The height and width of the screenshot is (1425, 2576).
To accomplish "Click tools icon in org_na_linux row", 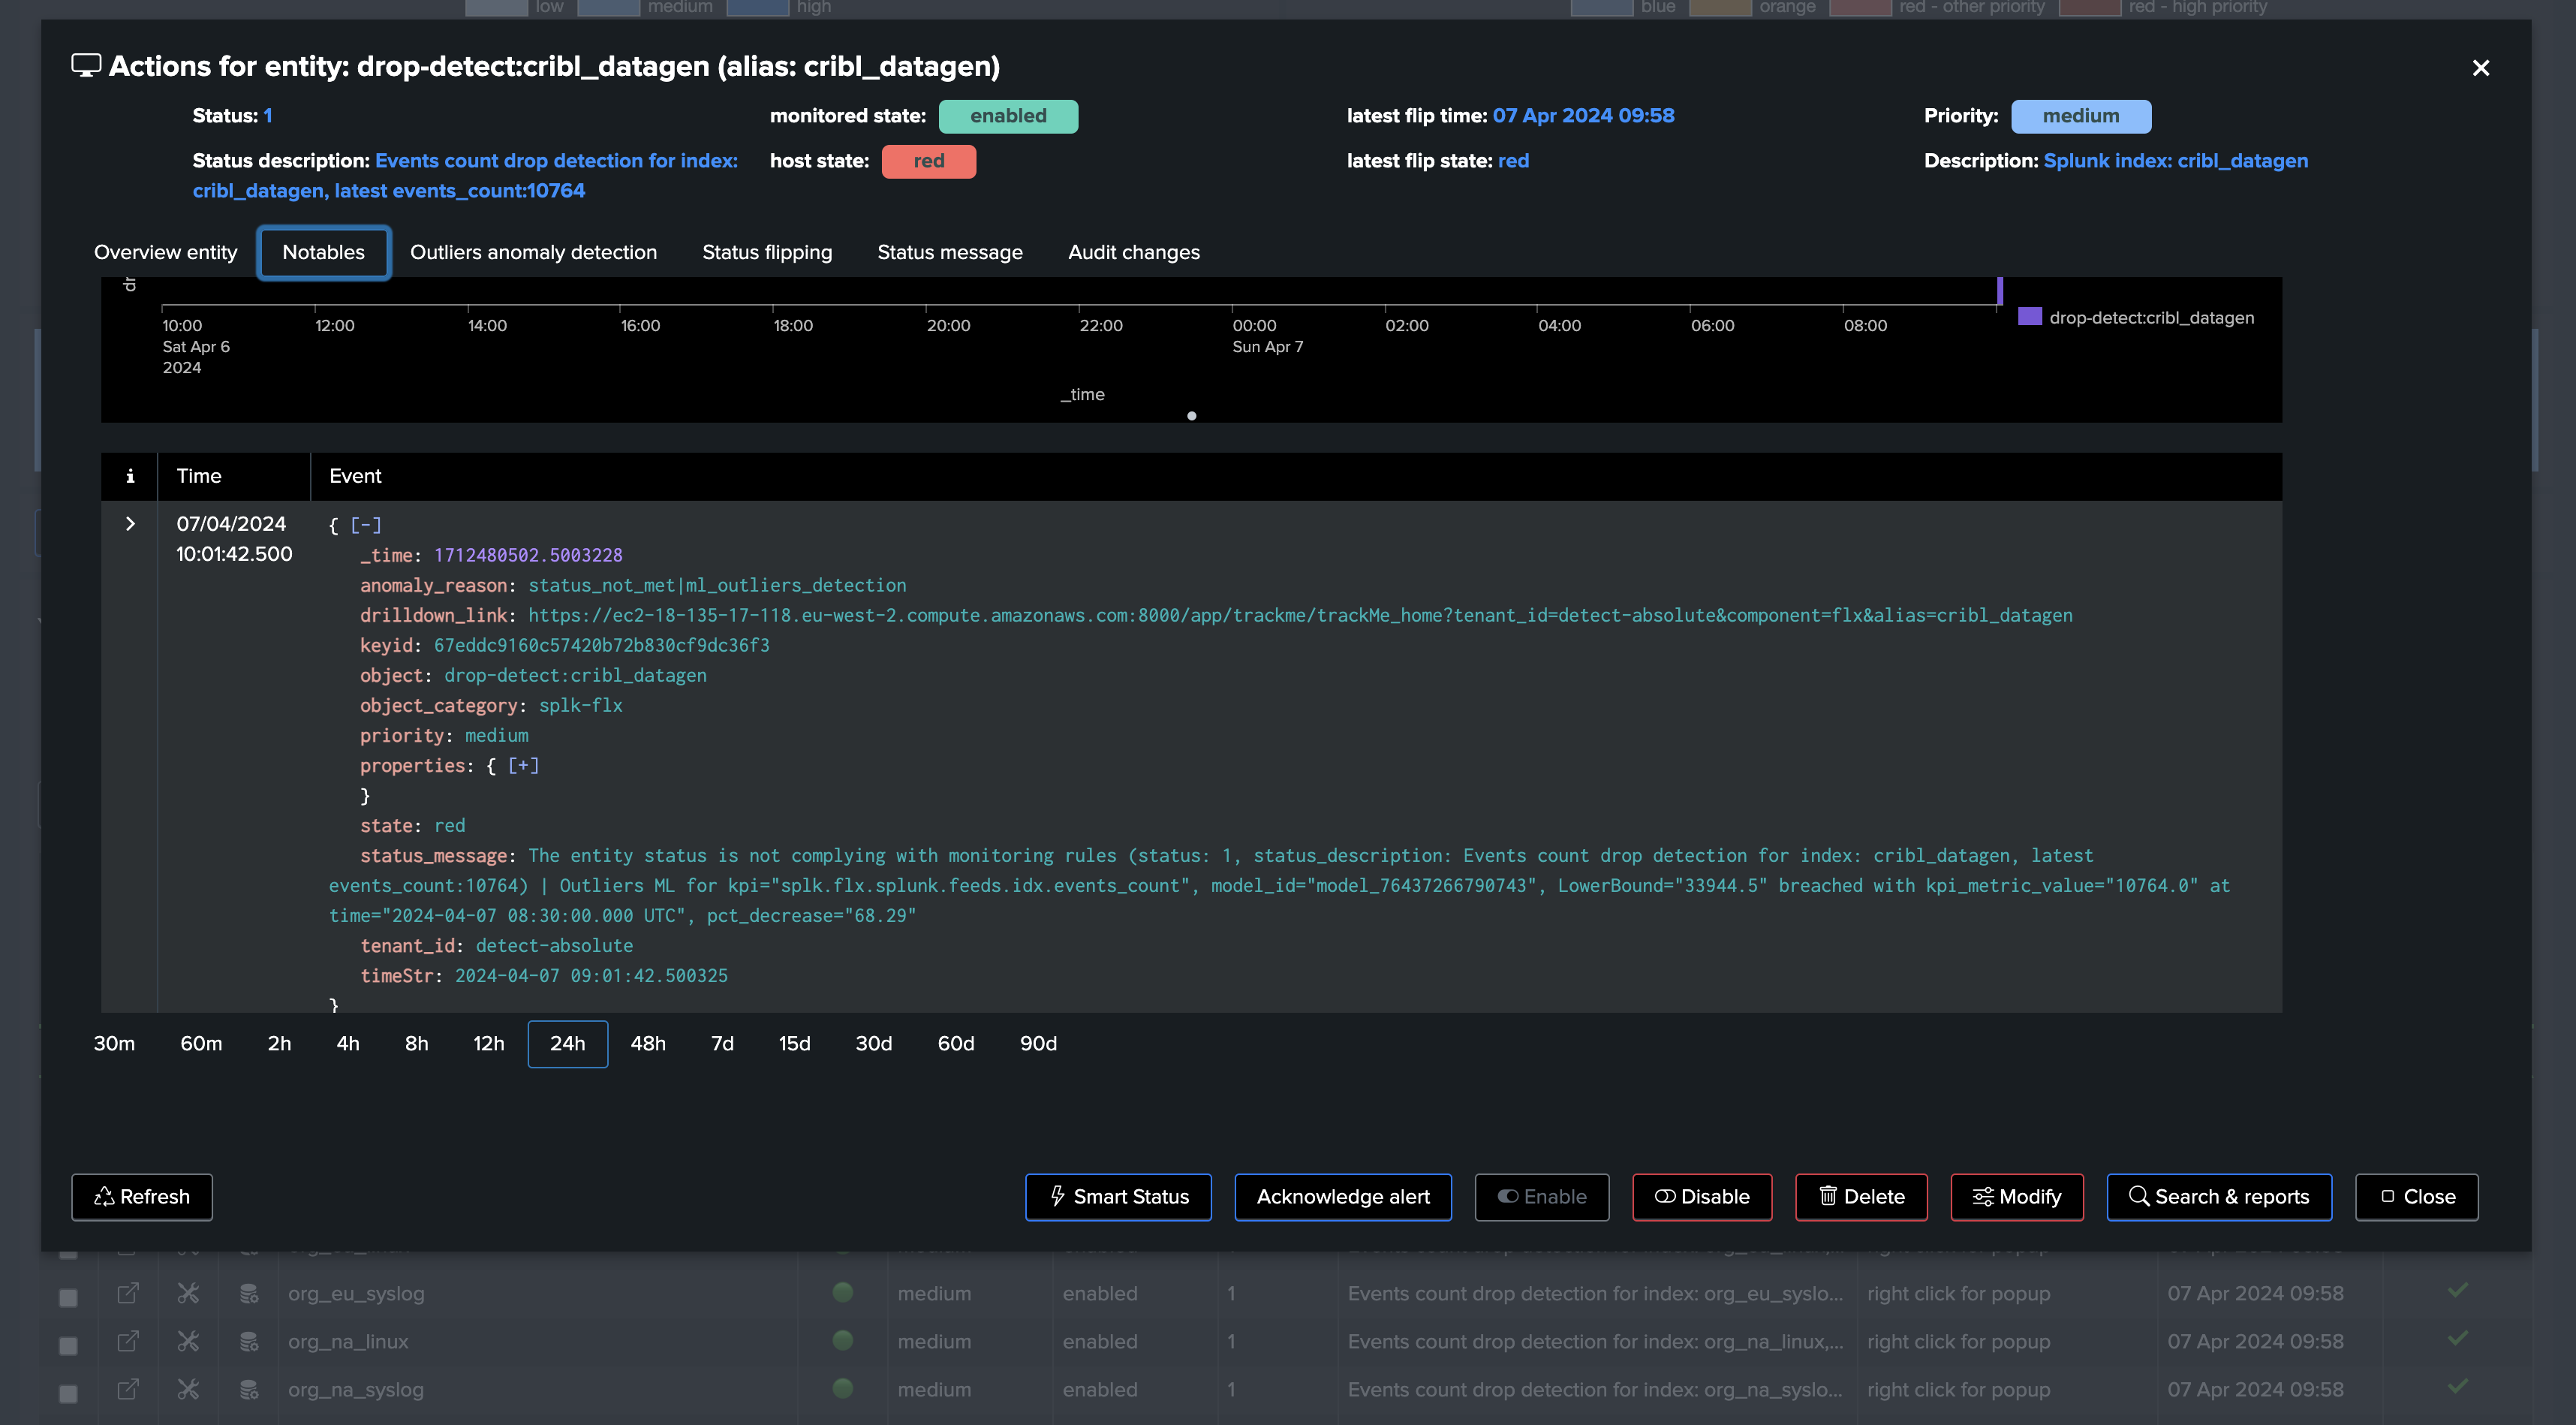I will pos(188,1341).
